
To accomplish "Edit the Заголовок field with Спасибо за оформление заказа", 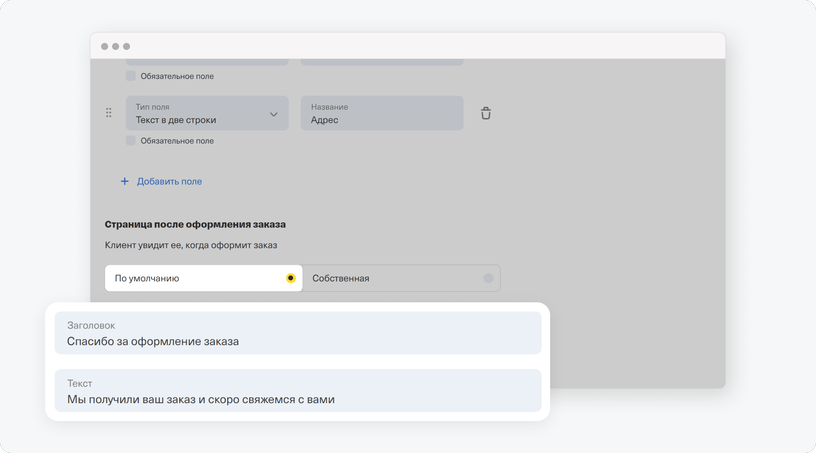I will 298,333.
